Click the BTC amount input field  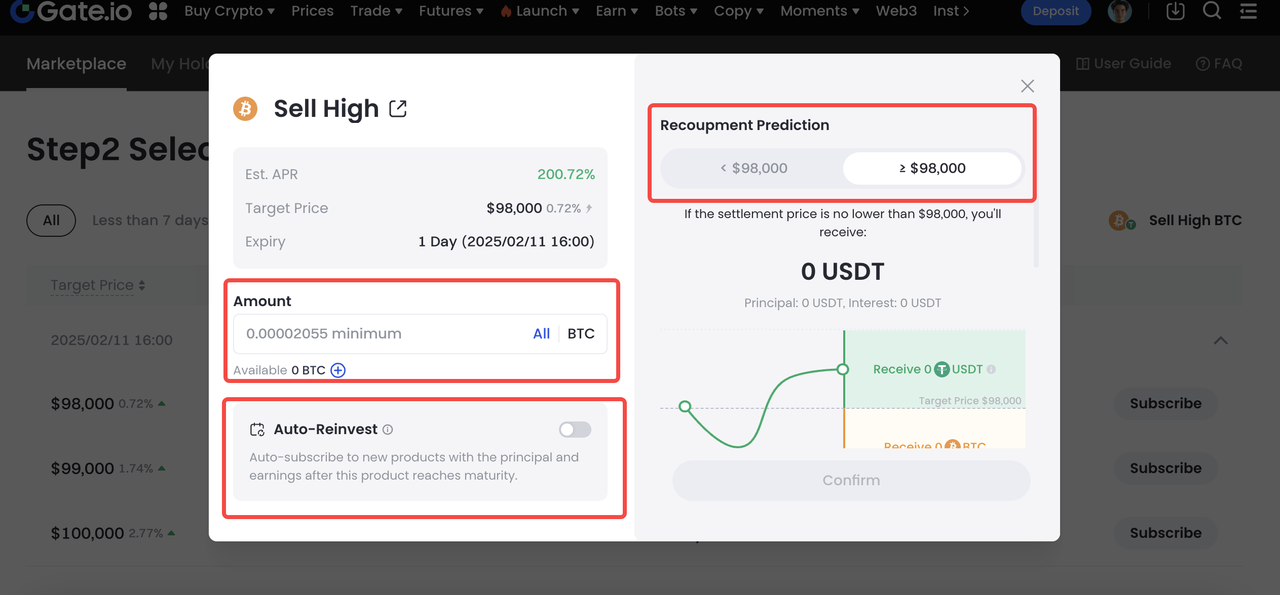(380, 334)
